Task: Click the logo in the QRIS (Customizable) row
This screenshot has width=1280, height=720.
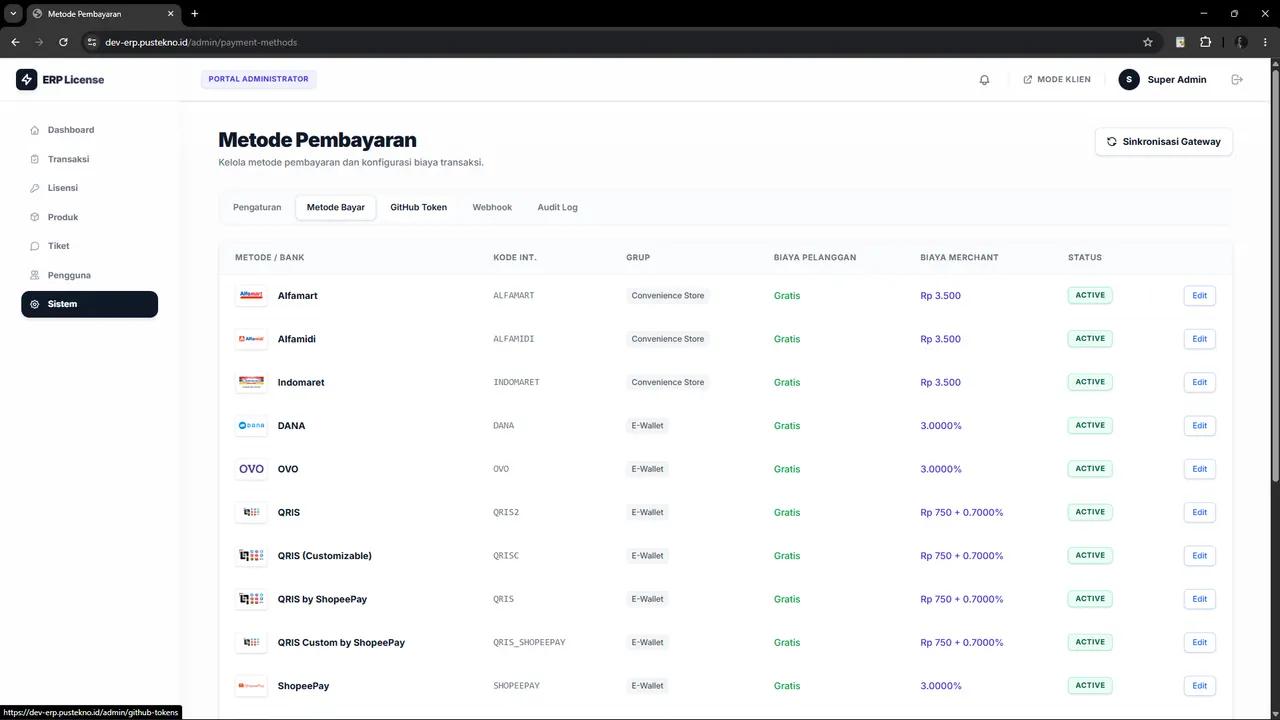Action: tap(251, 556)
